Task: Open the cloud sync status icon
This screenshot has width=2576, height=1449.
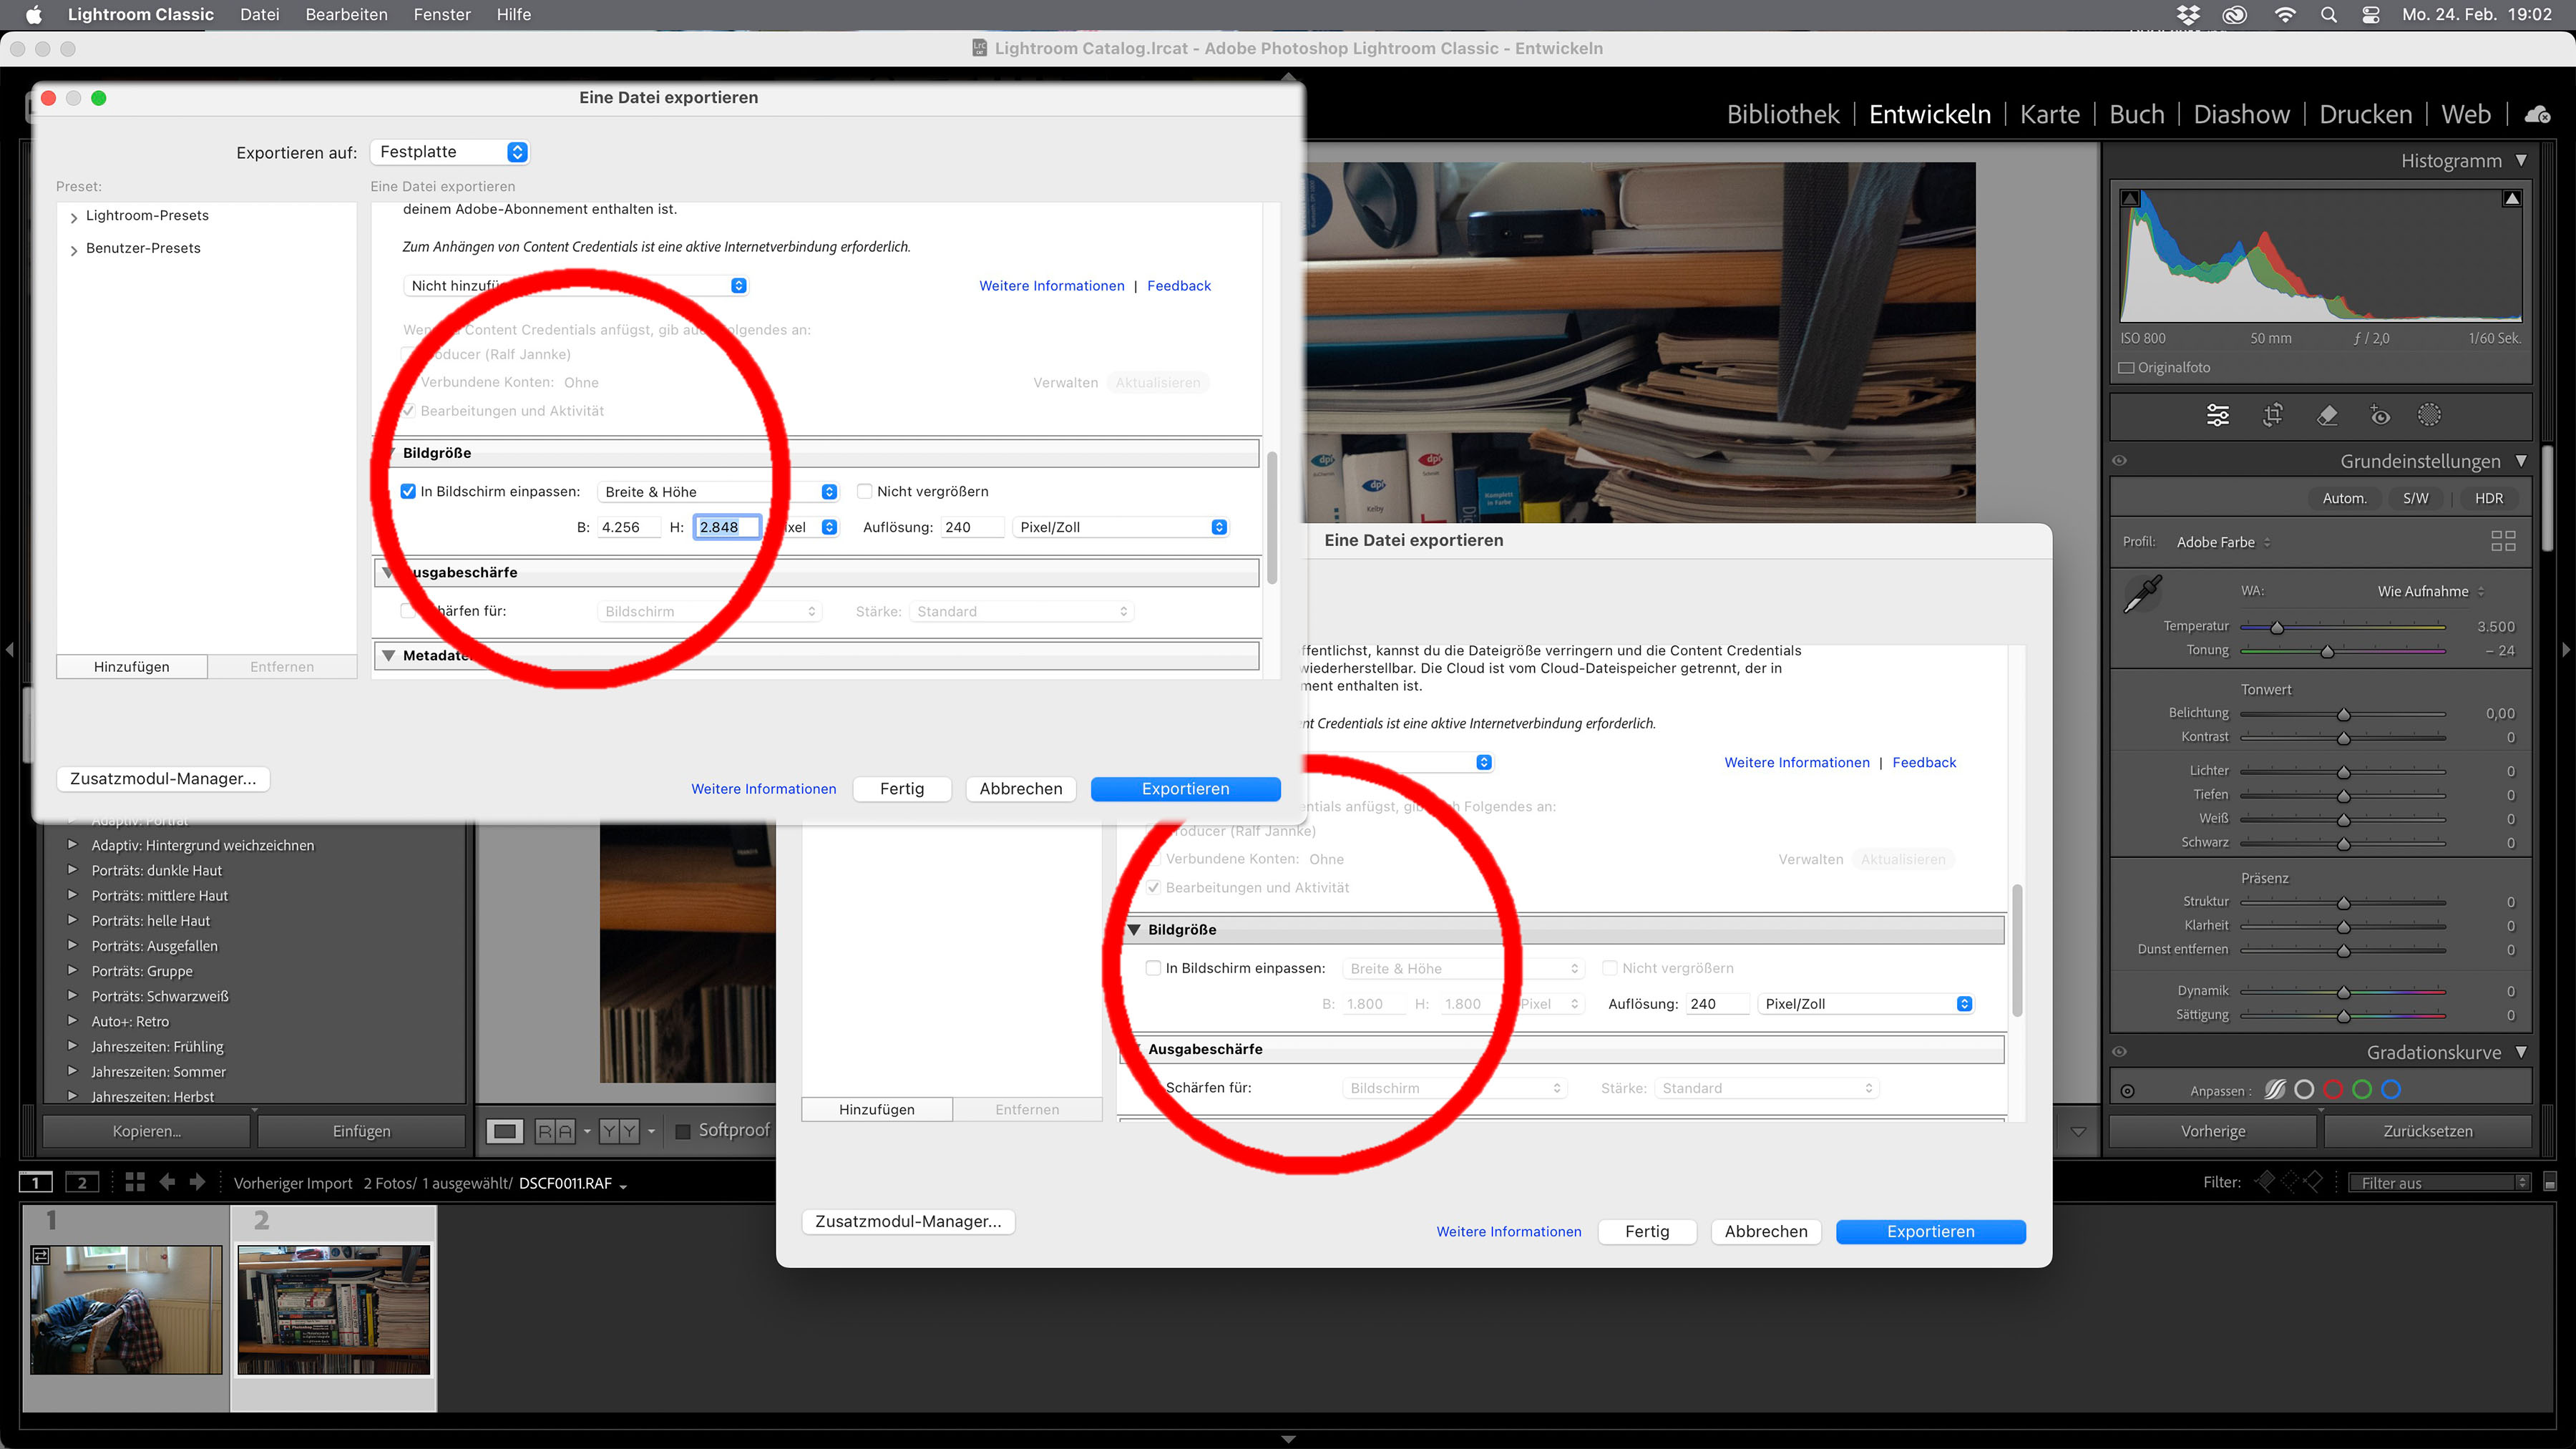Action: coord(2537,115)
